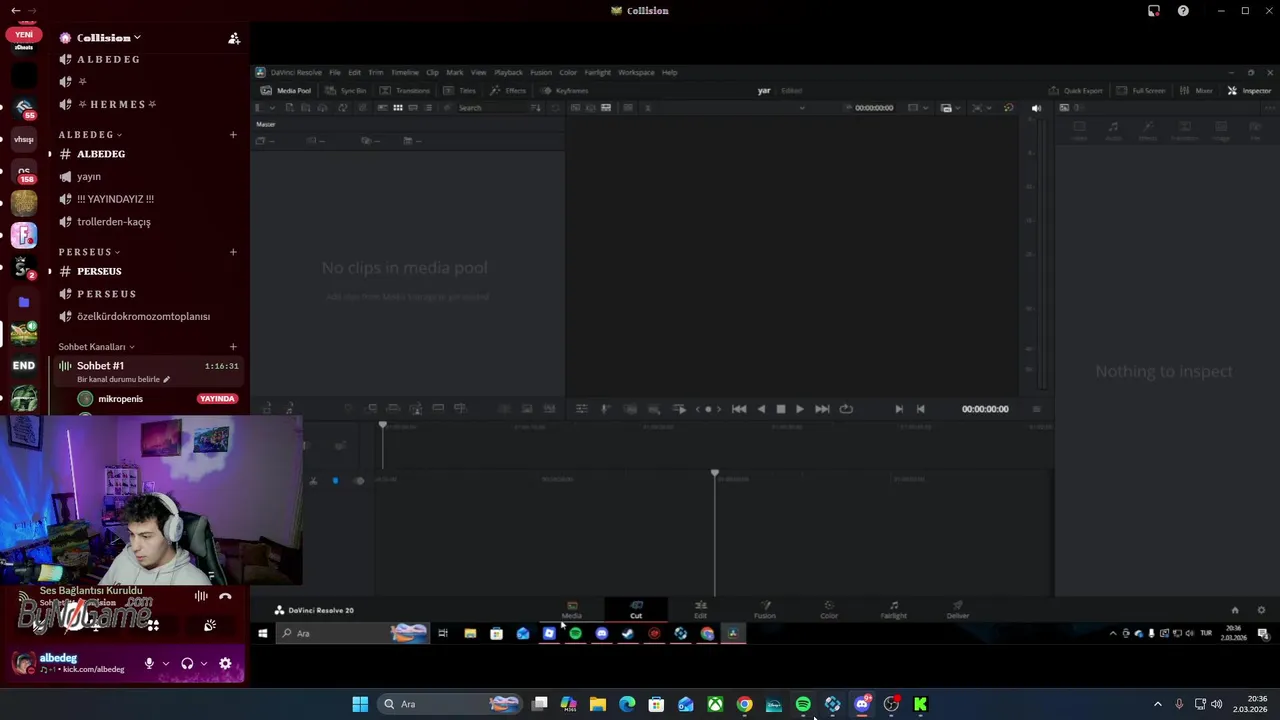Viewport: 1280px width, 720px height.
Task: Disconnect from the Discord voice call
Action: (225, 597)
